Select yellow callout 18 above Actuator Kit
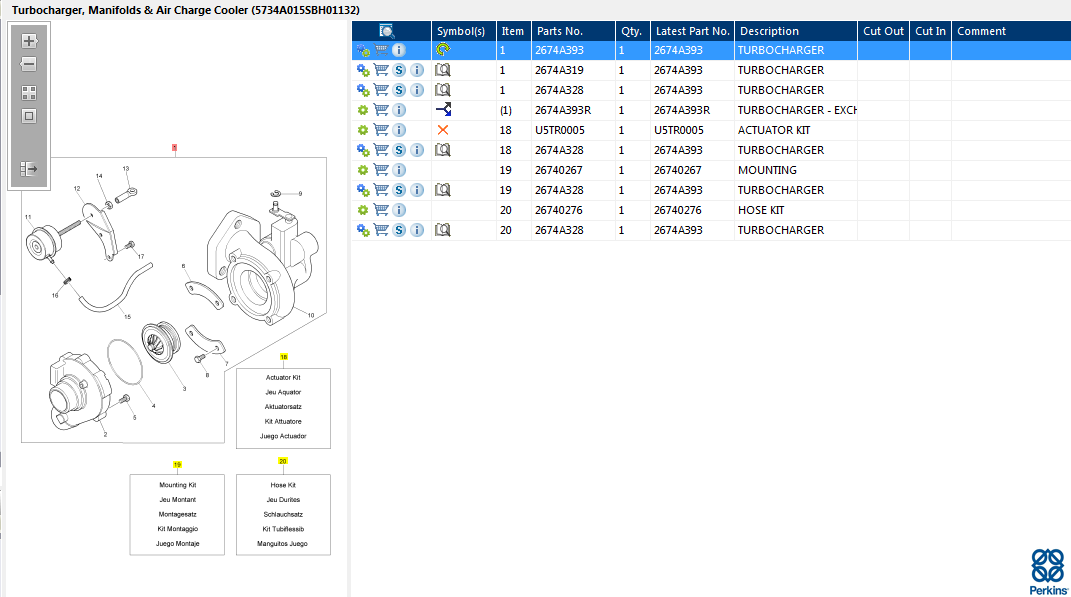Viewport: 1071px width, 597px height. pos(283,357)
